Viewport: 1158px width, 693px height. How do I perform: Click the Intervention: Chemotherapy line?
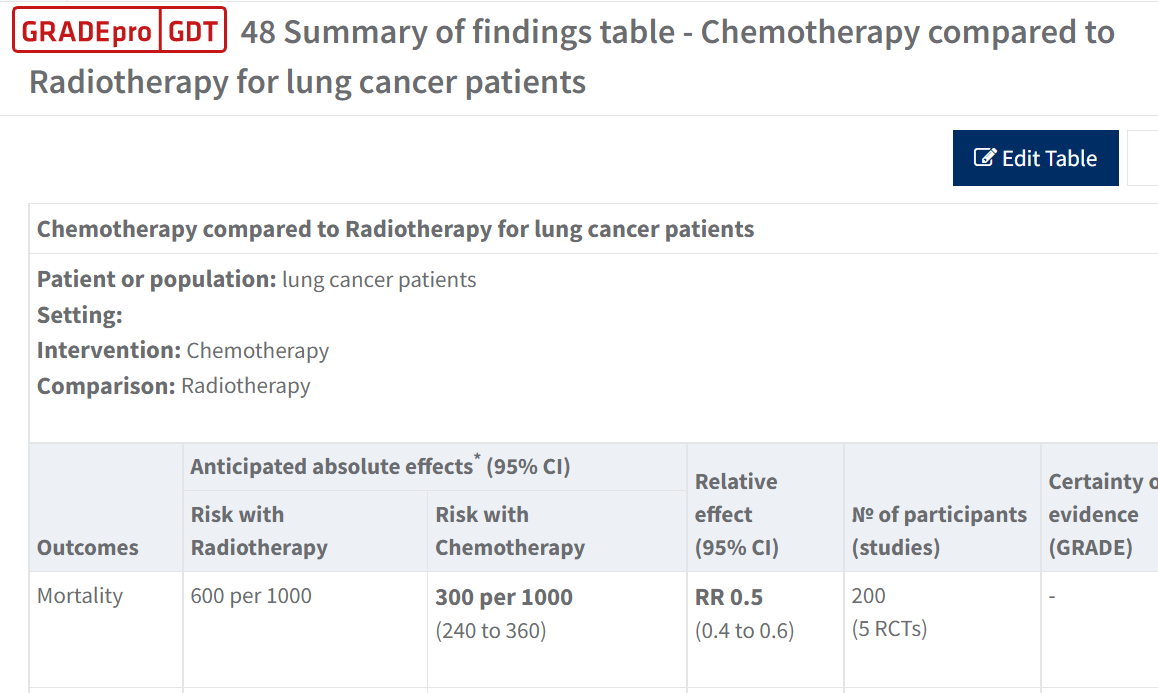click(x=183, y=350)
